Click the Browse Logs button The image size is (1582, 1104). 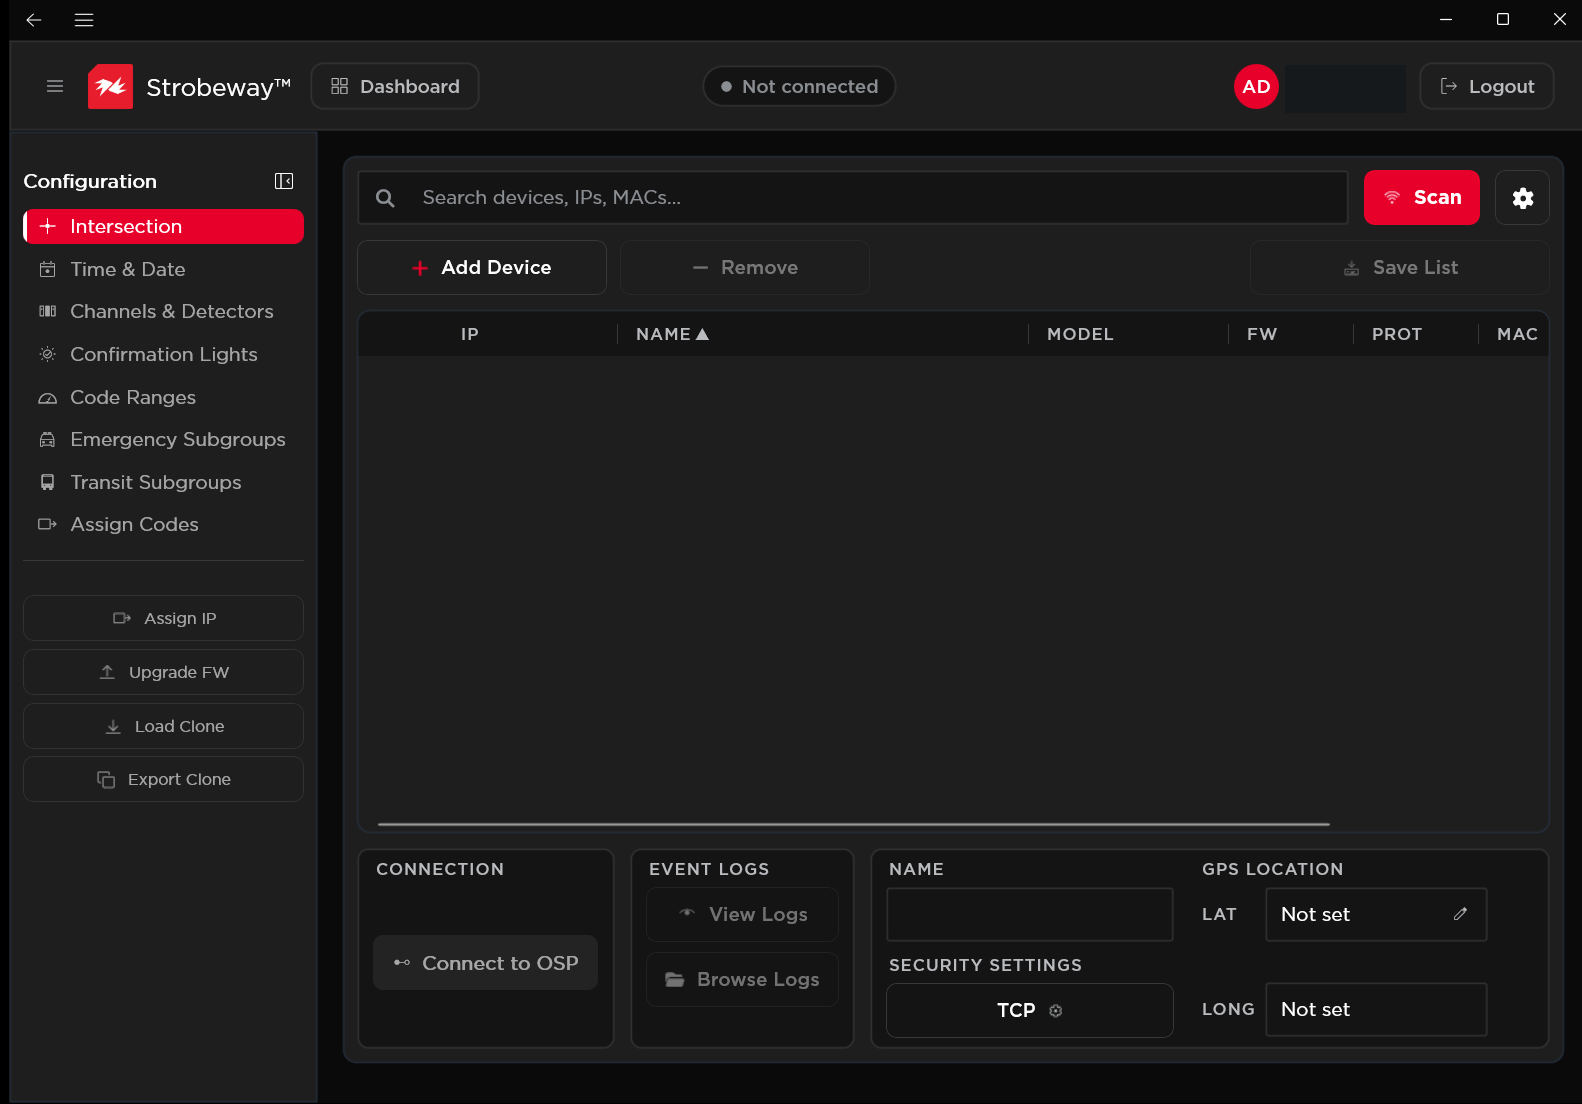point(743,979)
